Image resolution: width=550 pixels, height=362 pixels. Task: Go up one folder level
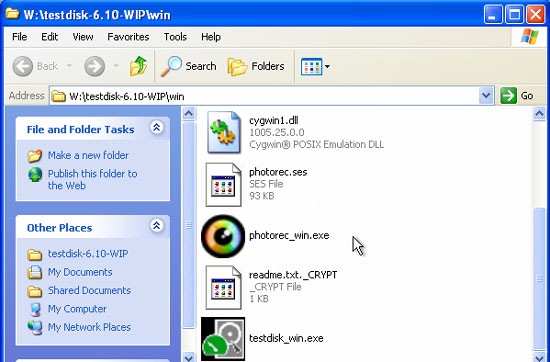pyautogui.click(x=139, y=66)
